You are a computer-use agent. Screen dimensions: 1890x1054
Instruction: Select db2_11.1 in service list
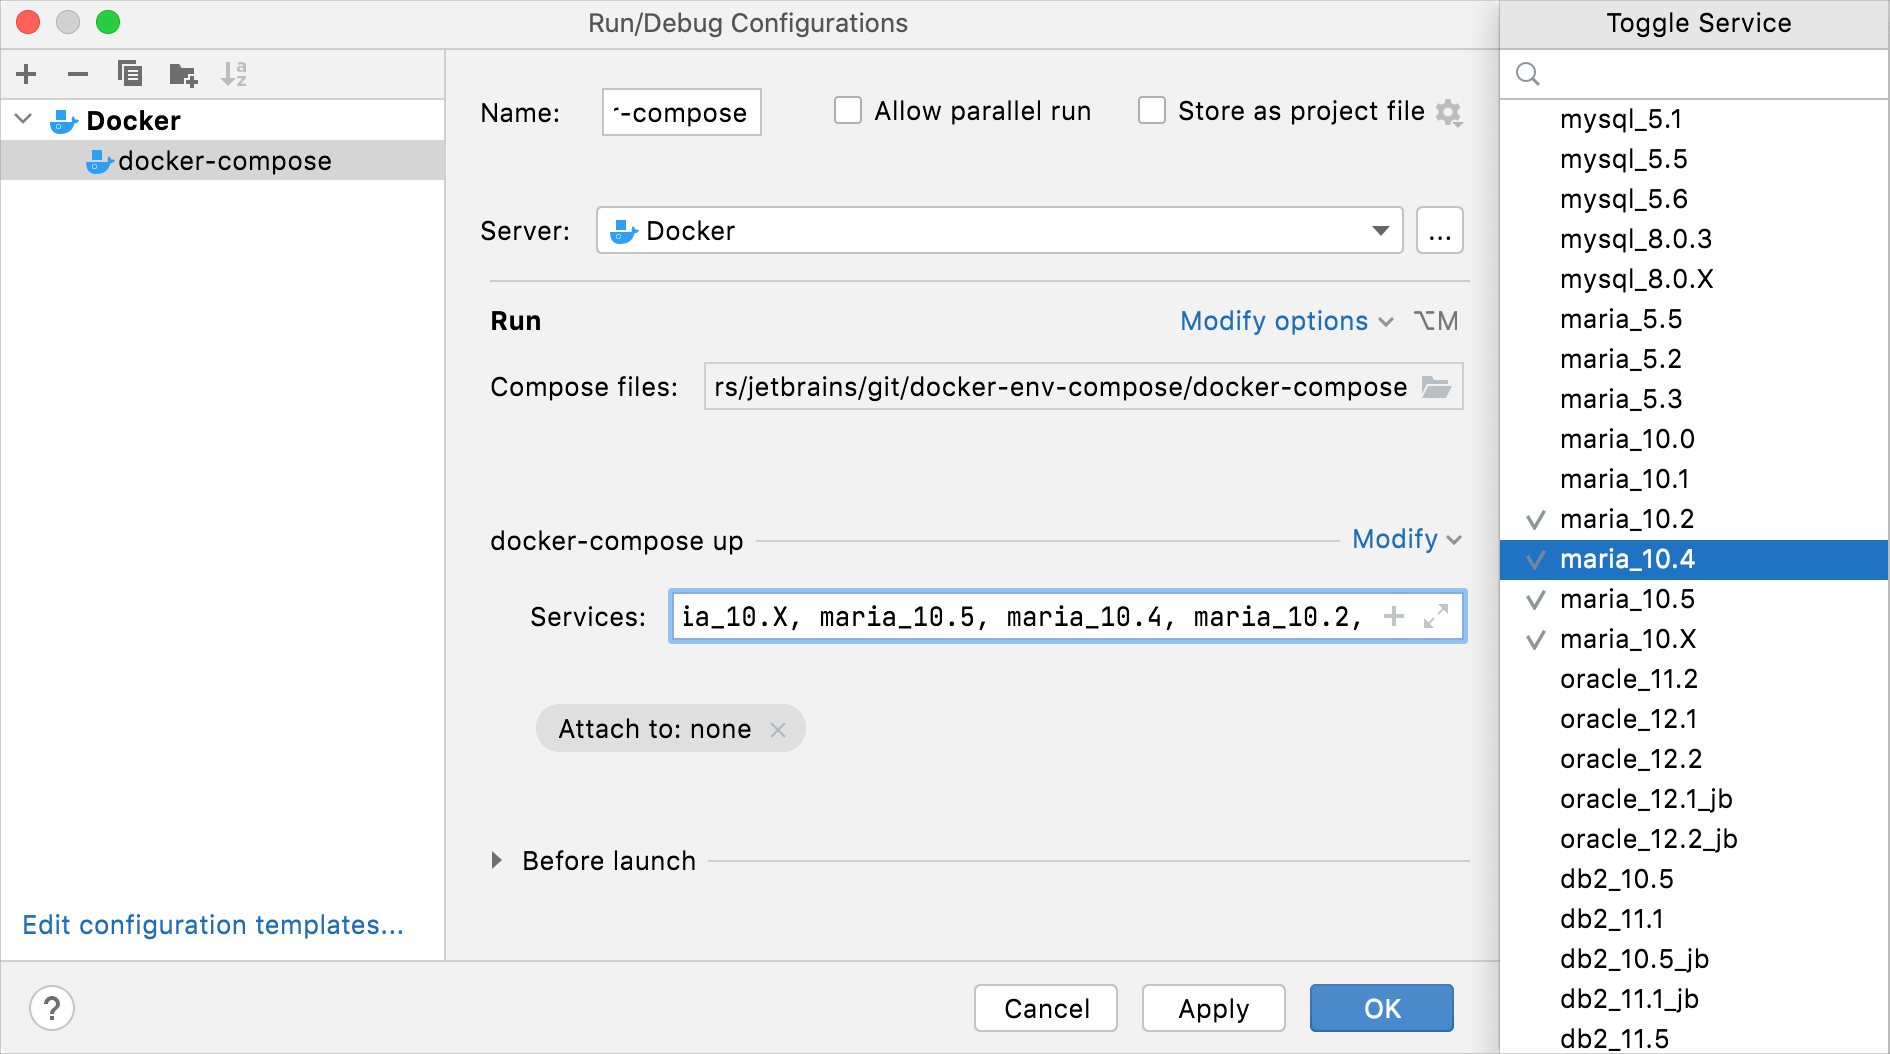[x=1694, y=919]
